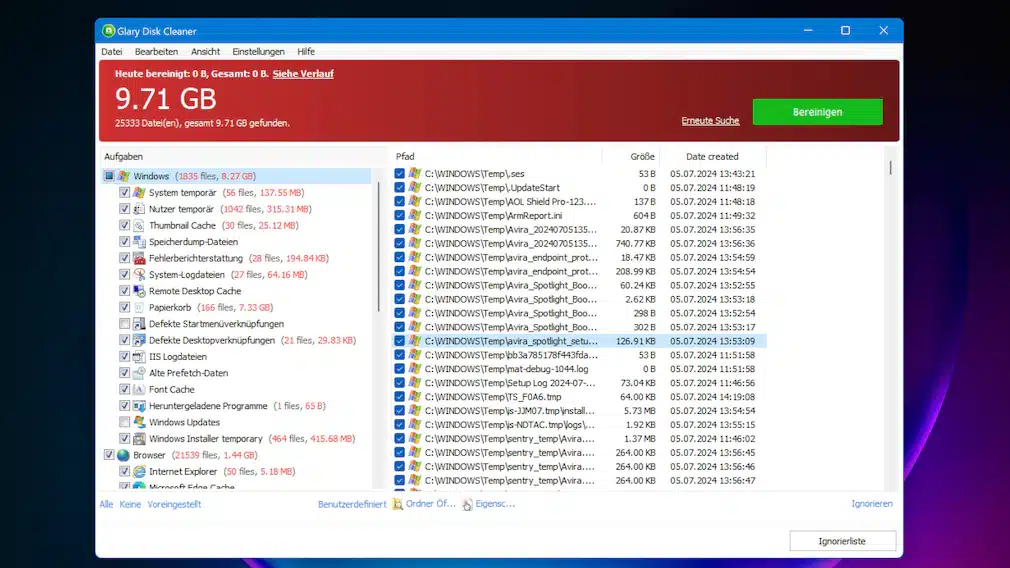Open the Datei menu
The height and width of the screenshot is (568, 1010).
(111, 52)
